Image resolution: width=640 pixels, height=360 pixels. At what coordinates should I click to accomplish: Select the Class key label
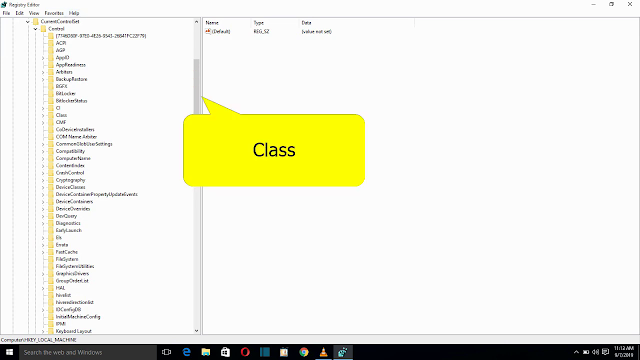pyautogui.click(x=61, y=115)
